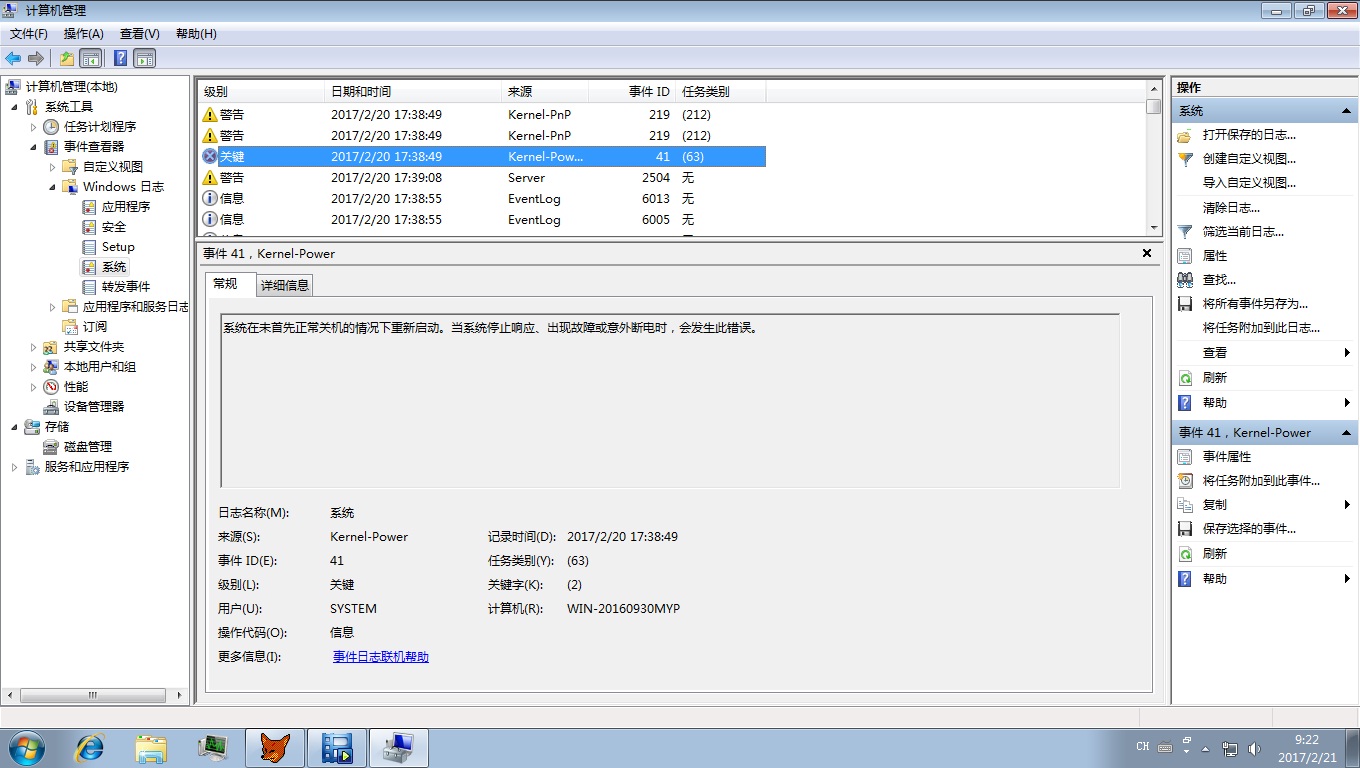Select EventLog event 6013 row
This screenshot has height=768, width=1360.
point(482,199)
